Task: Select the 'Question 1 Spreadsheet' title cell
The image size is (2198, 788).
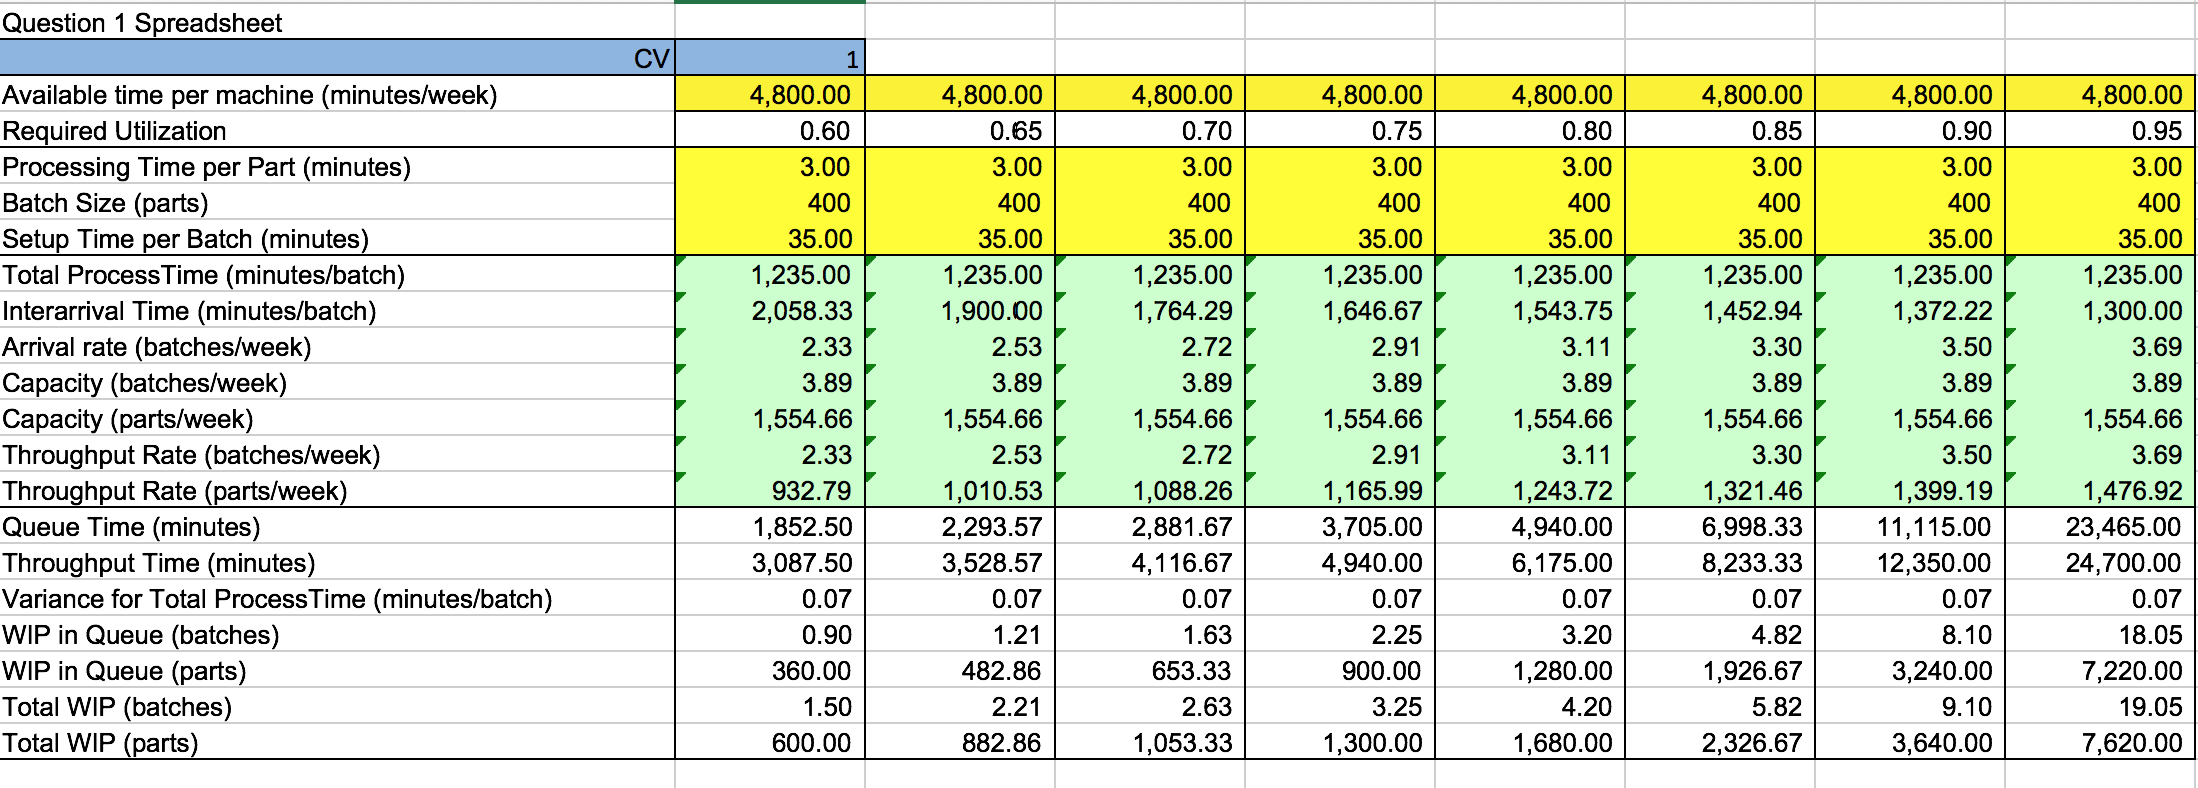Action: [x=142, y=22]
